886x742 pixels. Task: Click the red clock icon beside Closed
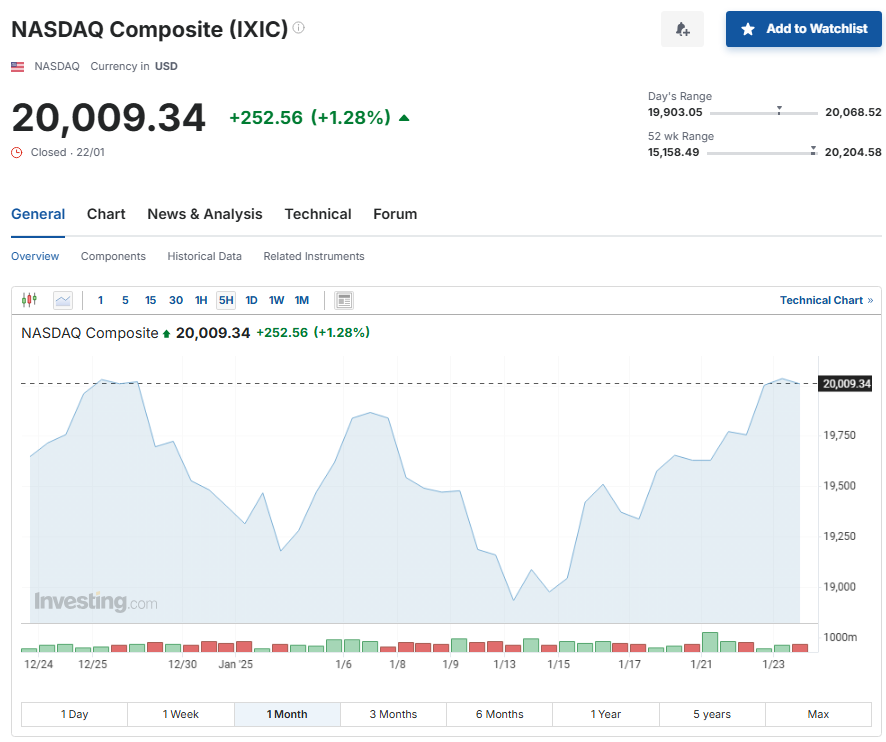click(17, 153)
